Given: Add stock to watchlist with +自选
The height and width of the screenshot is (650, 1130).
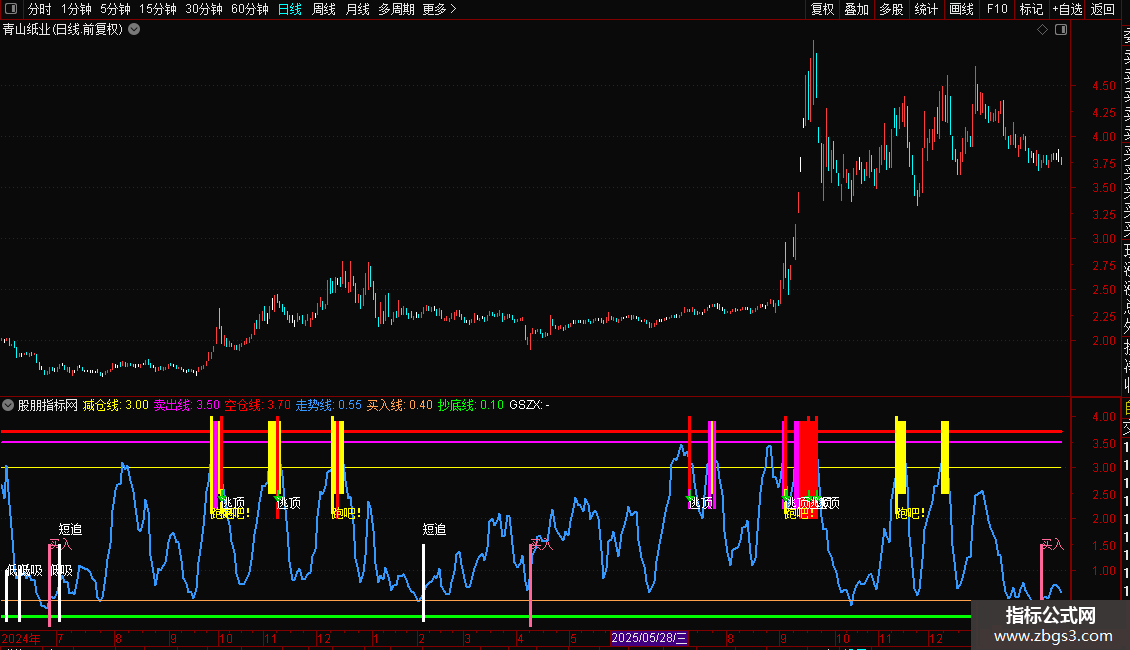Looking at the screenshot, I should (1067, 9).
